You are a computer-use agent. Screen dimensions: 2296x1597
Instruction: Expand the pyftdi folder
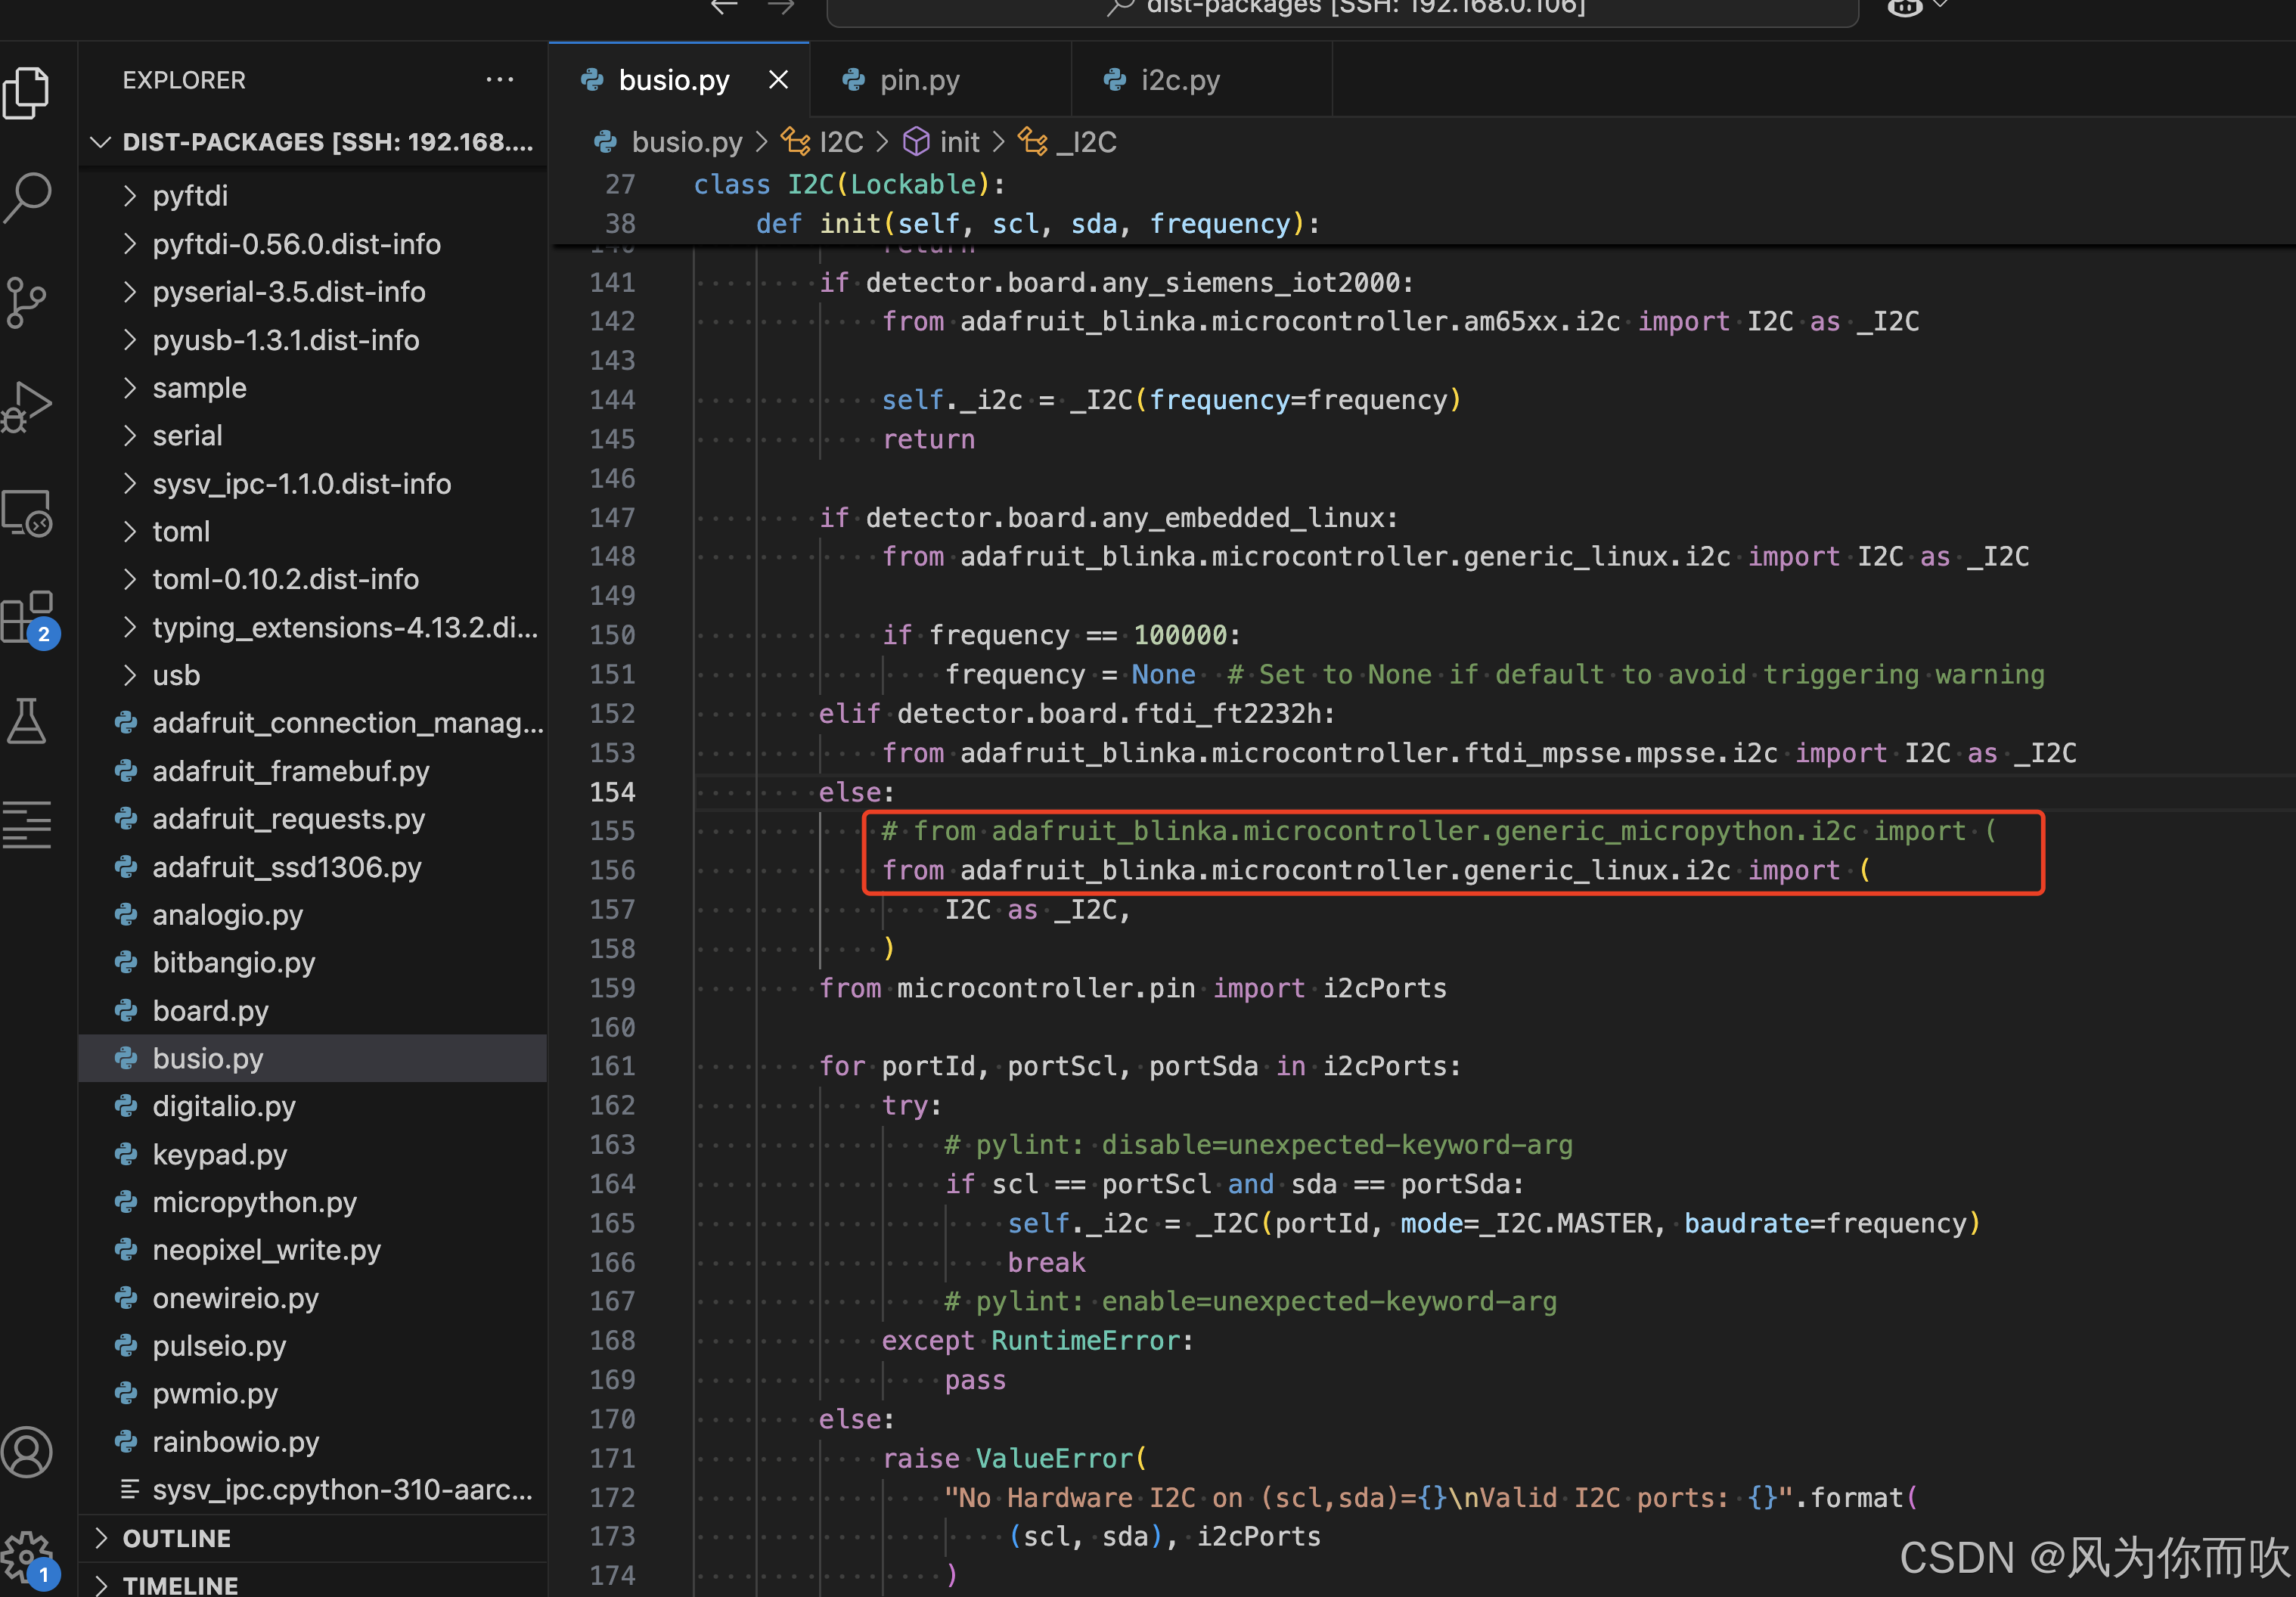[x=190, y=196]
